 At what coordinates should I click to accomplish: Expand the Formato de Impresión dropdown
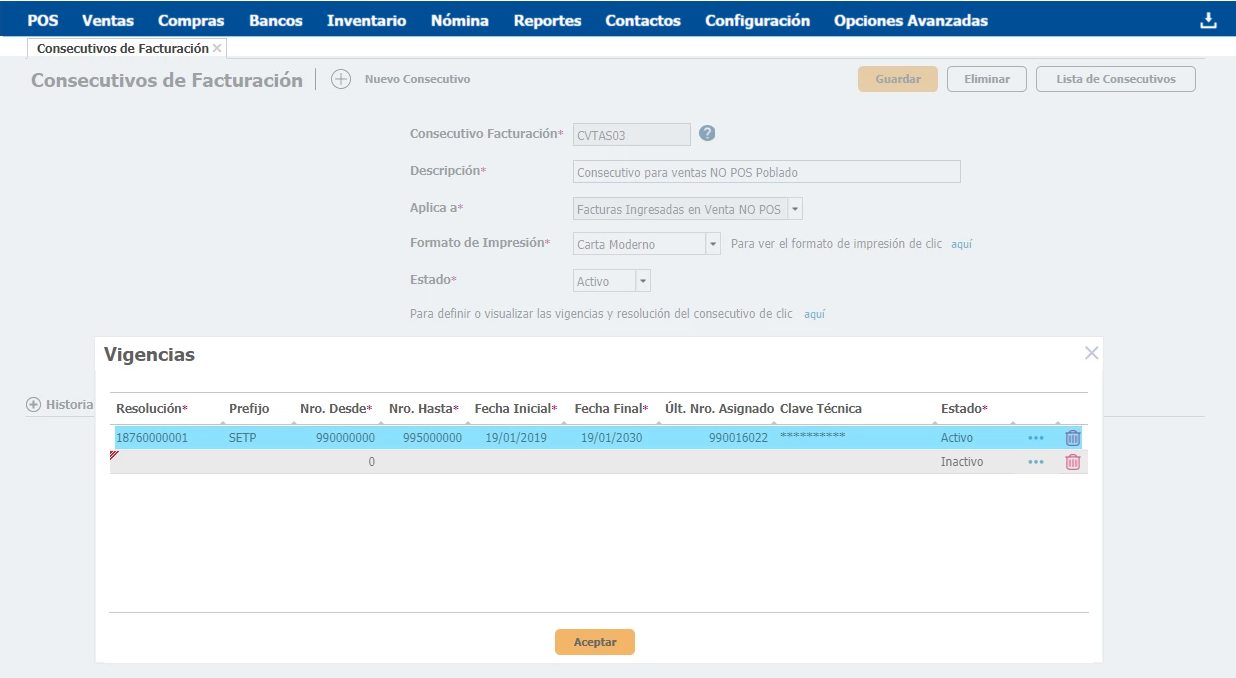(713, 244)
